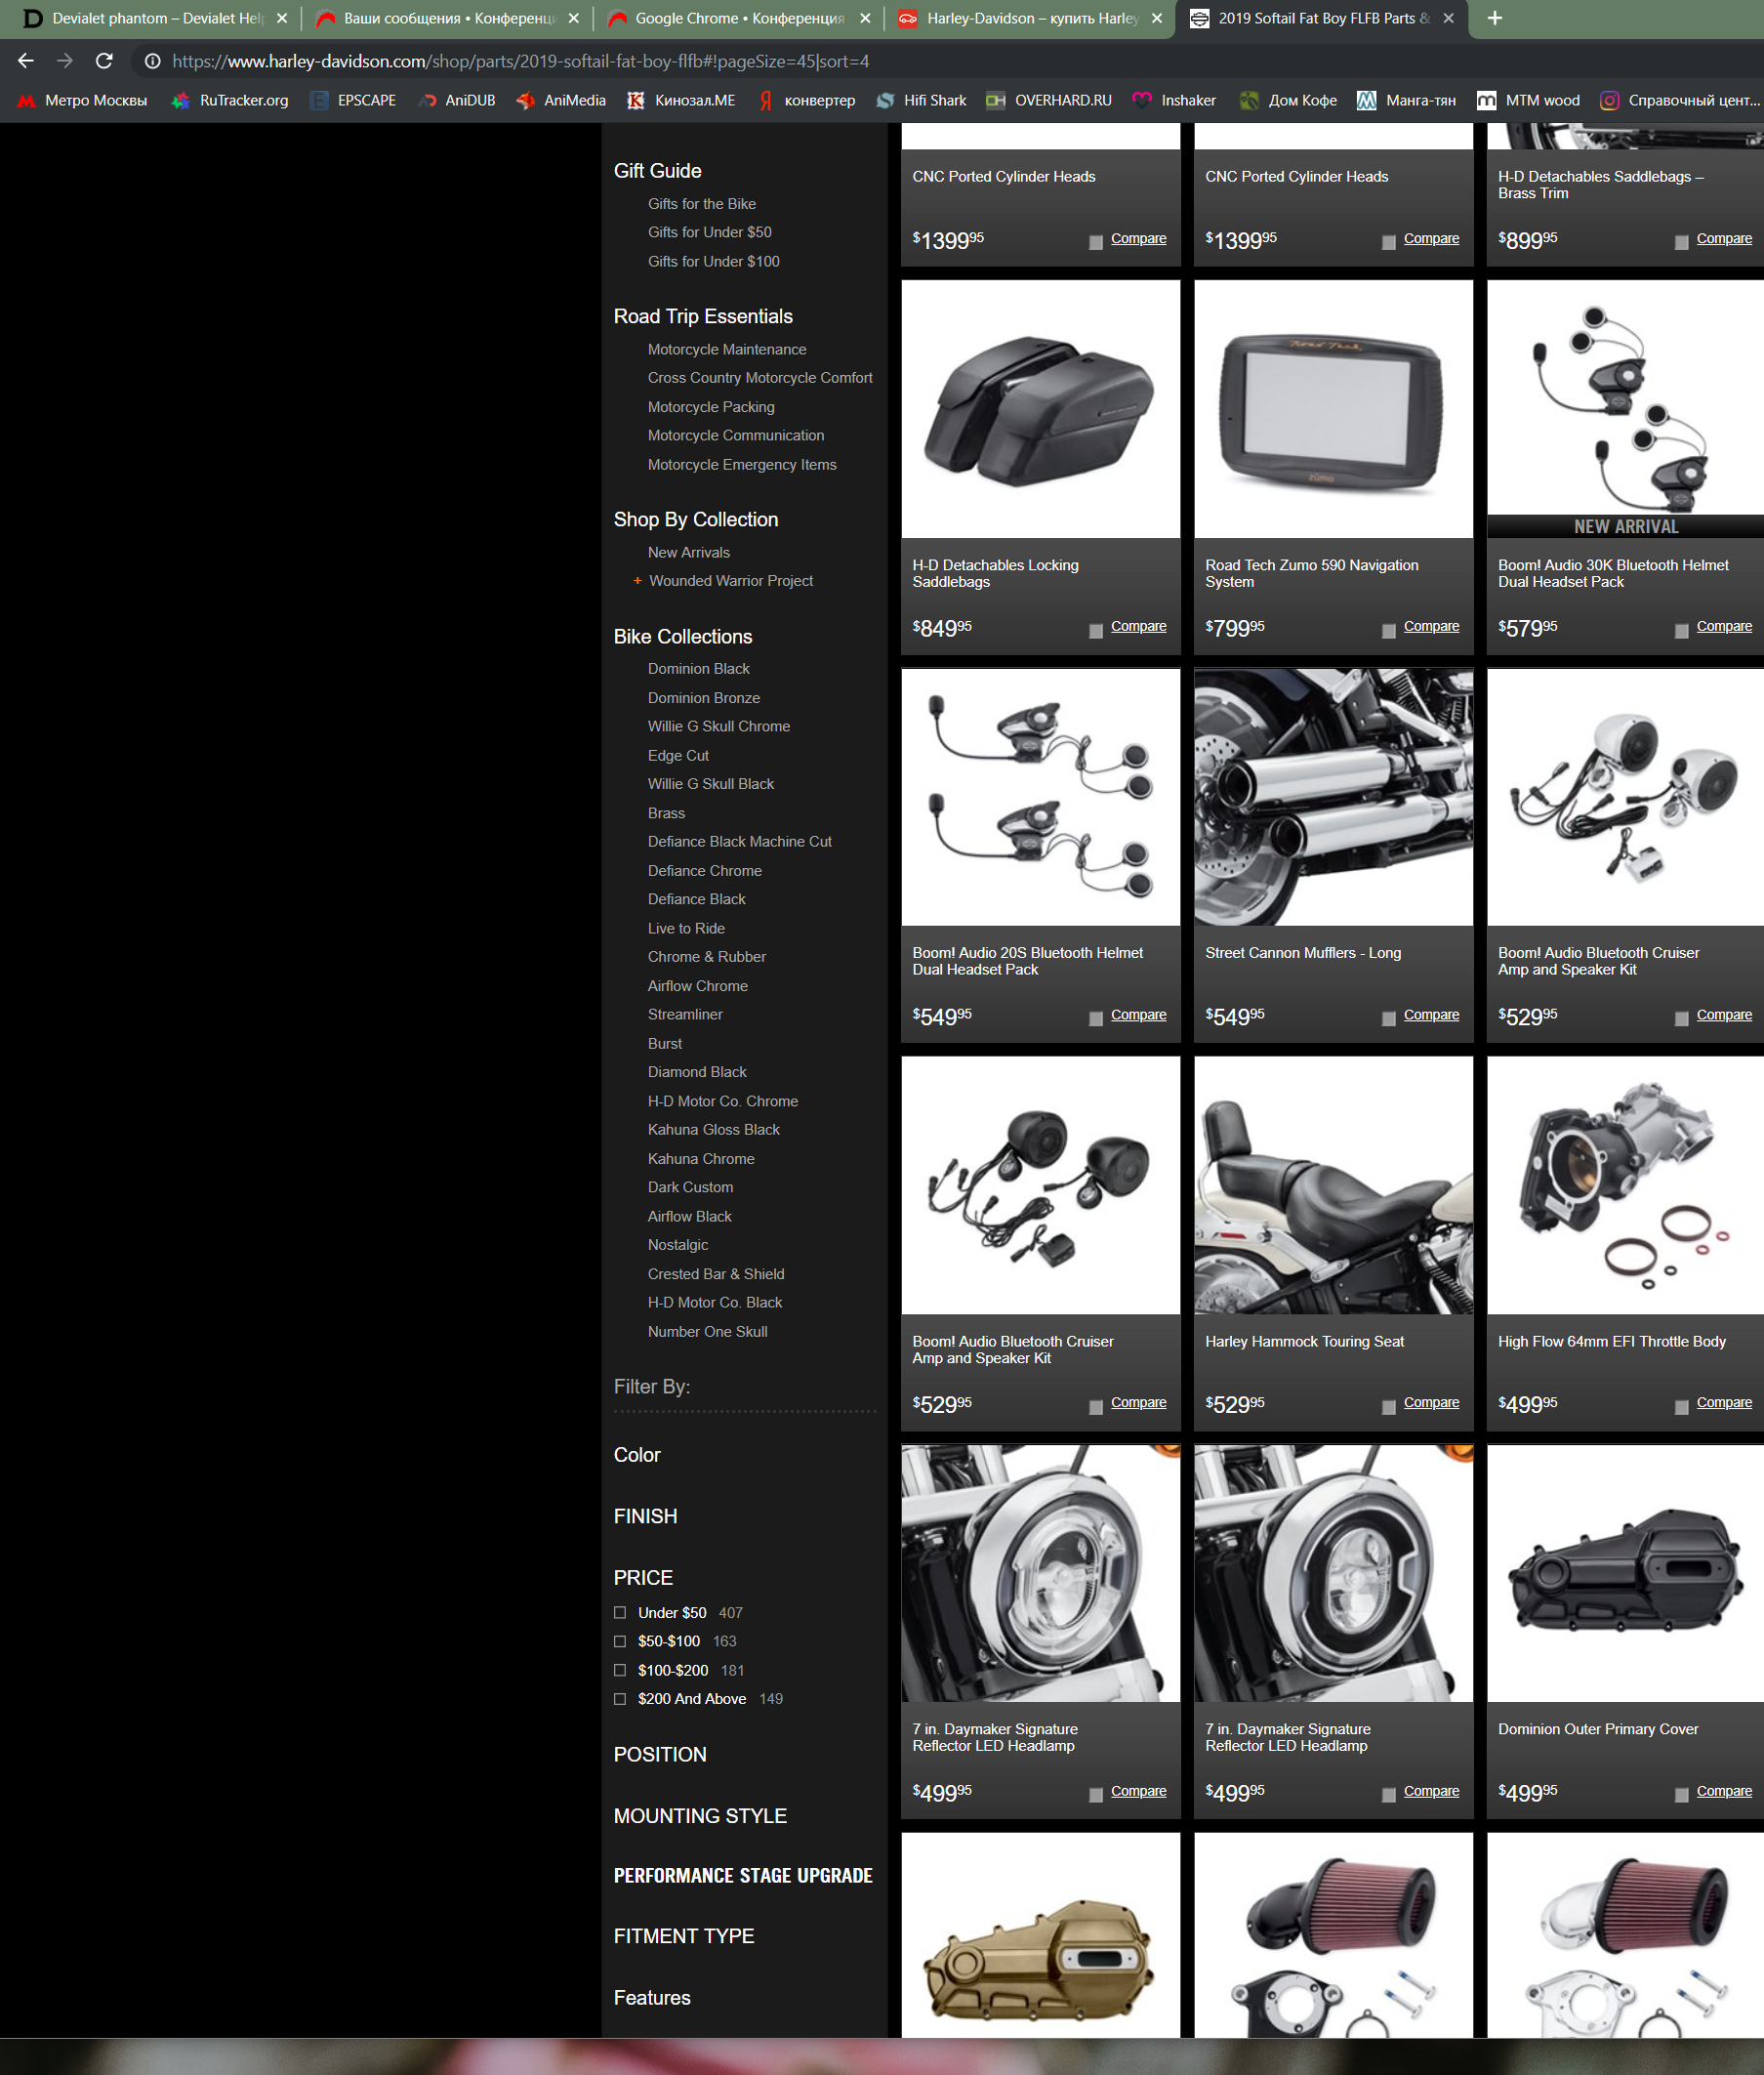Open Дом Кофе bookmark

coord(1288,100)
